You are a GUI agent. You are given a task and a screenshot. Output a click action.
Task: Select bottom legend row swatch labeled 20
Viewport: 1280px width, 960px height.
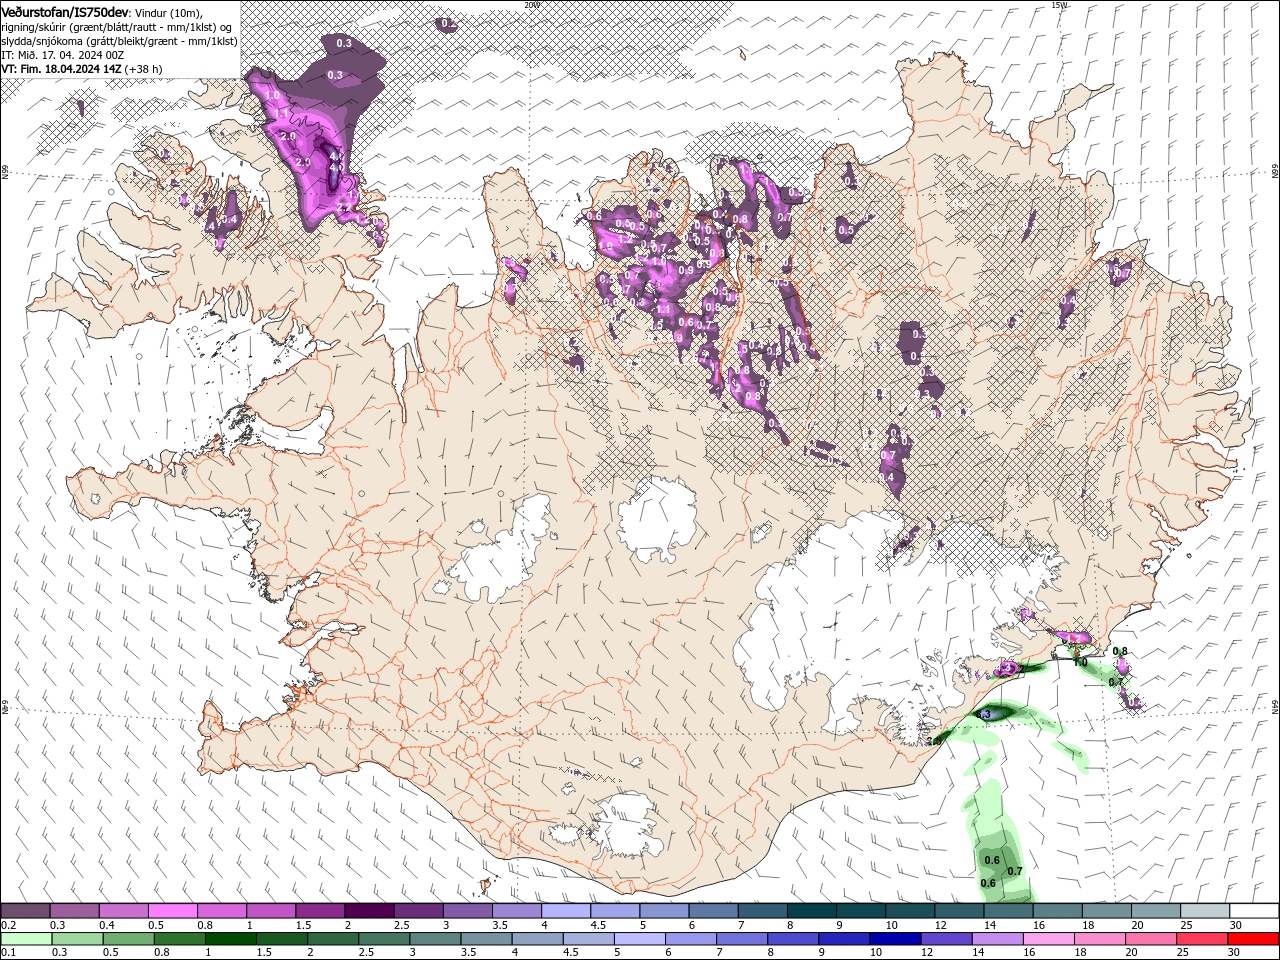point(1150,939)
